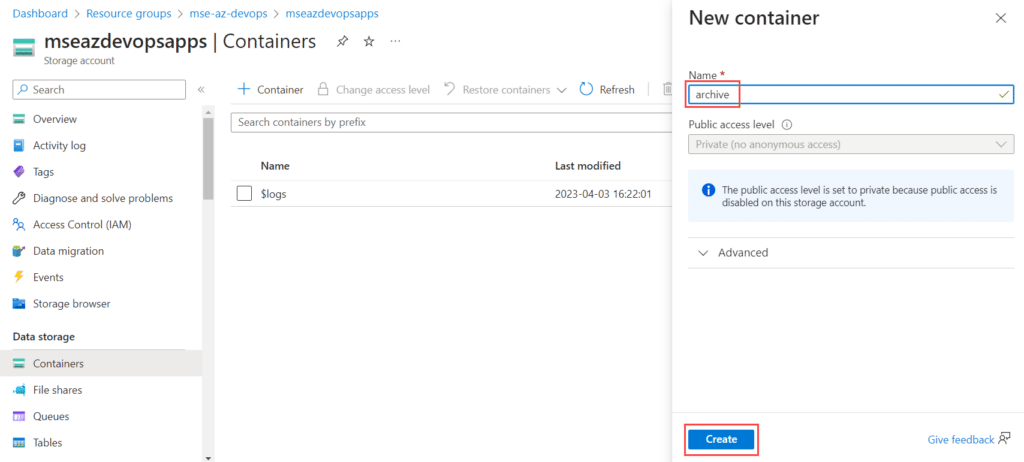Click the blue info icon in notice banner
This screenshot has height=462, width=1024.
[708, 190]
